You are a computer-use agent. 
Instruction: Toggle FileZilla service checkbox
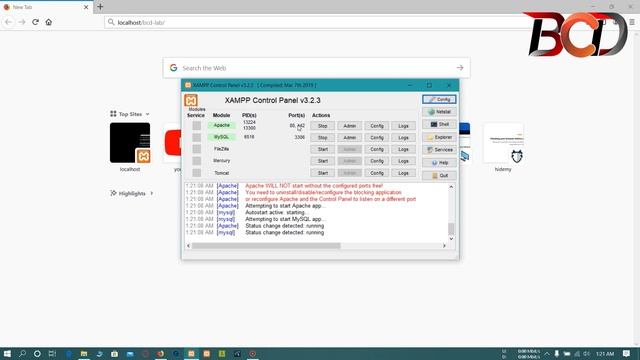tap(197, 149)
